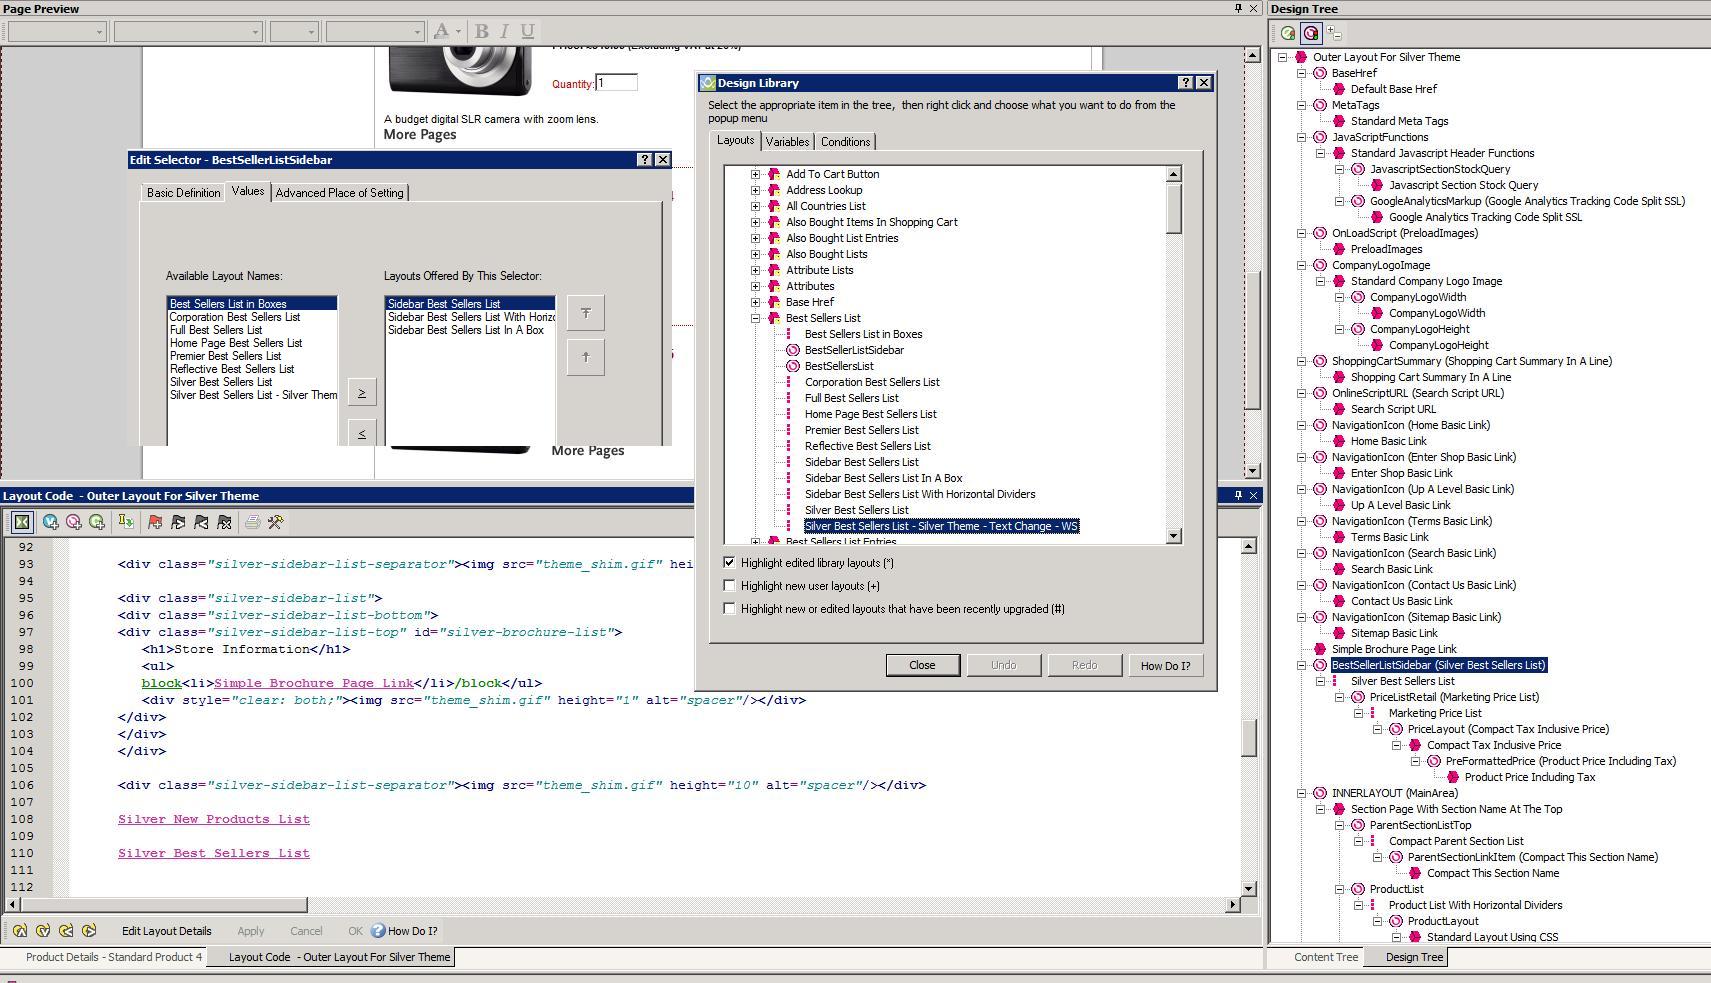Click the Quantity input field
The width and height of the screenshot is (1711, 983).
616,83
